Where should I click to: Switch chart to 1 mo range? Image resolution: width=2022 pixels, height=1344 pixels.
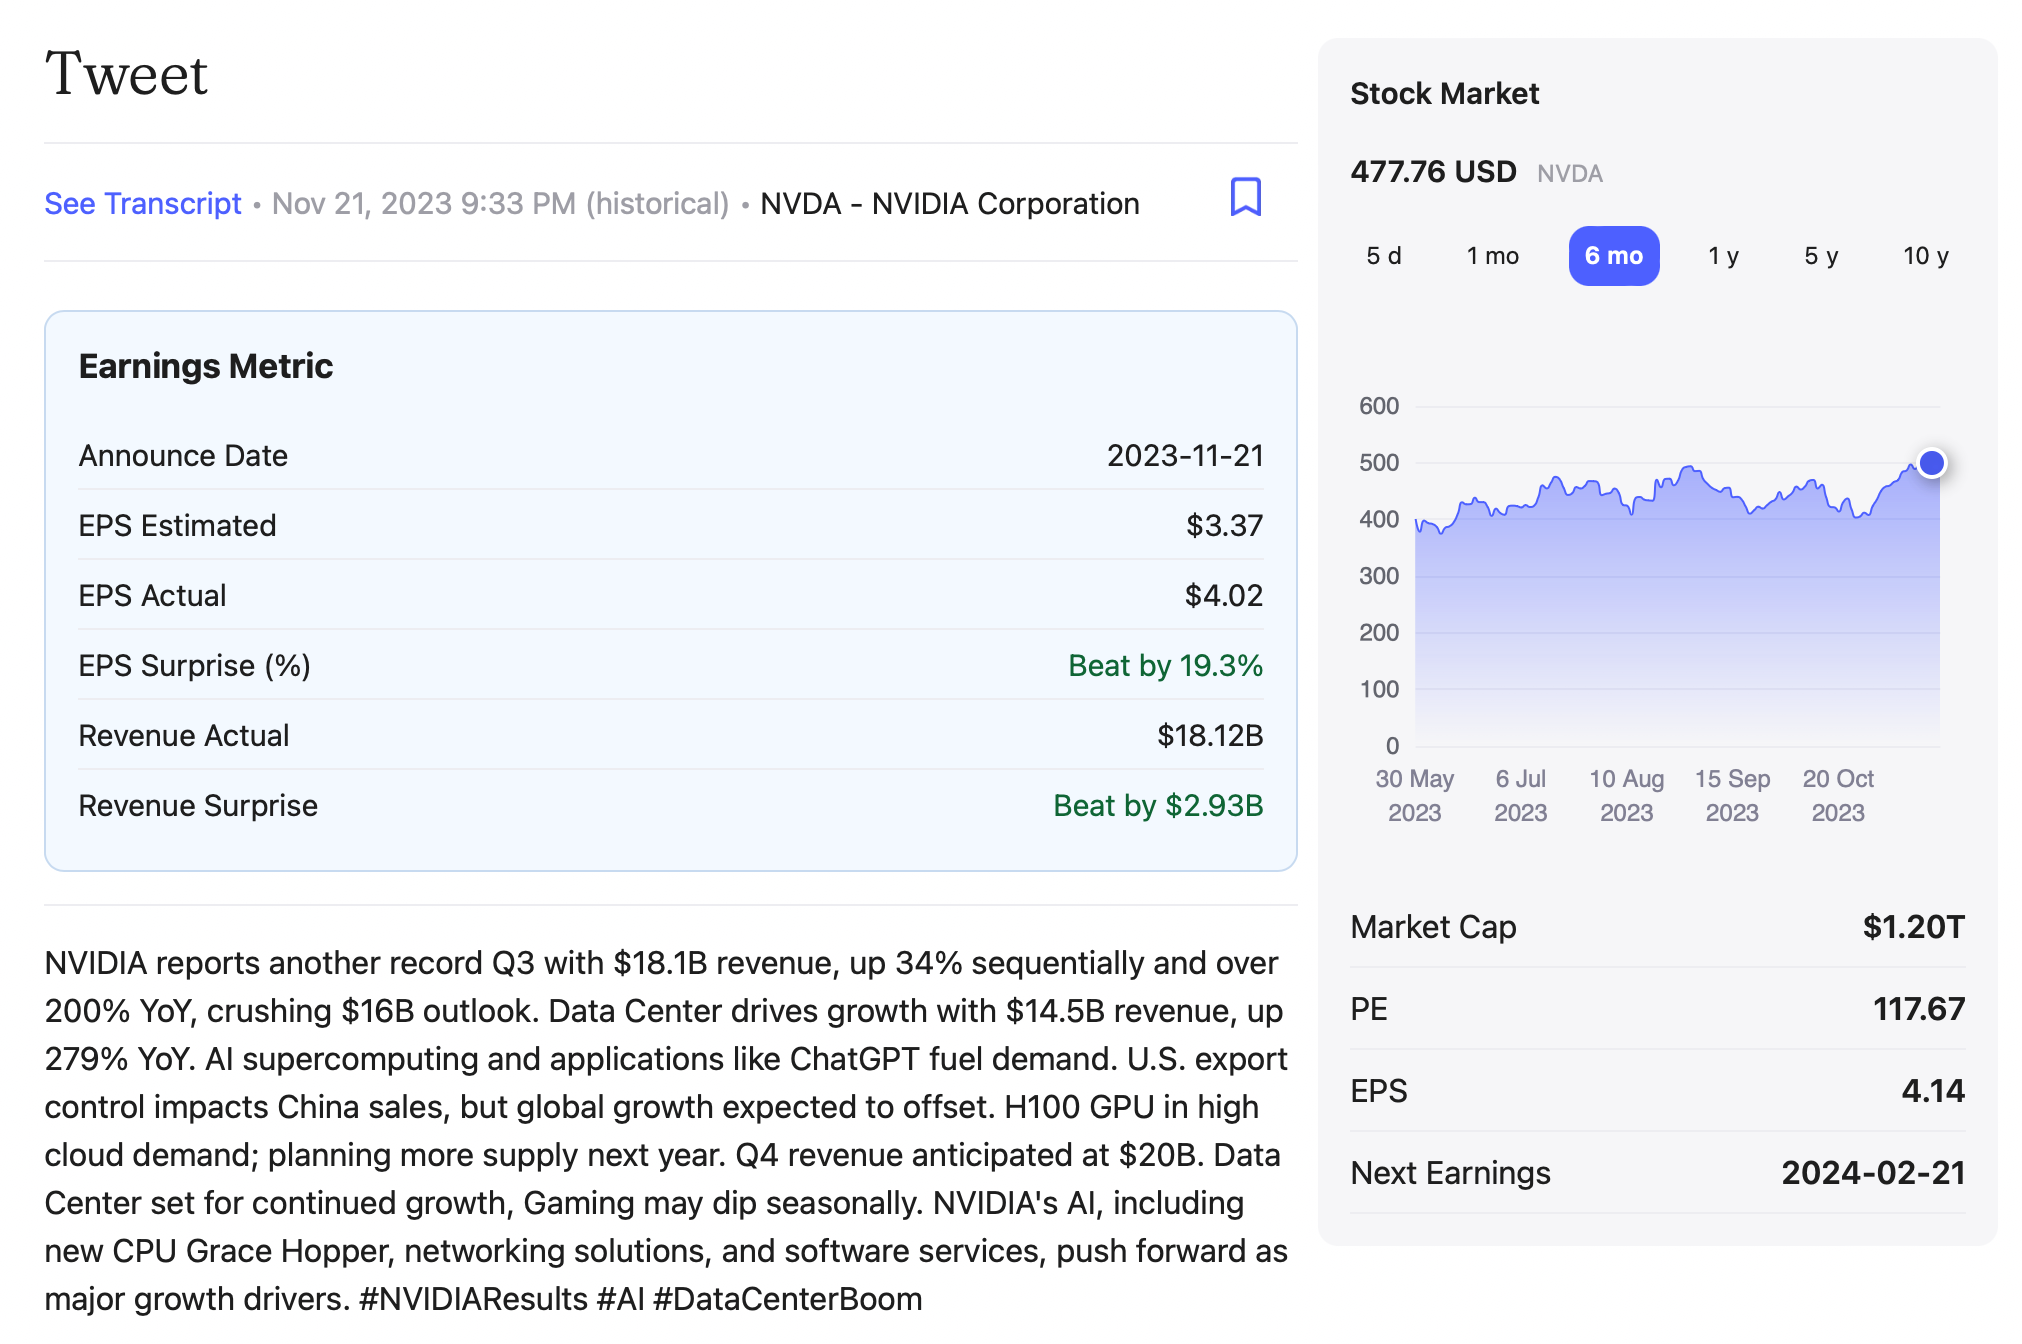(x=1492, y=256)
